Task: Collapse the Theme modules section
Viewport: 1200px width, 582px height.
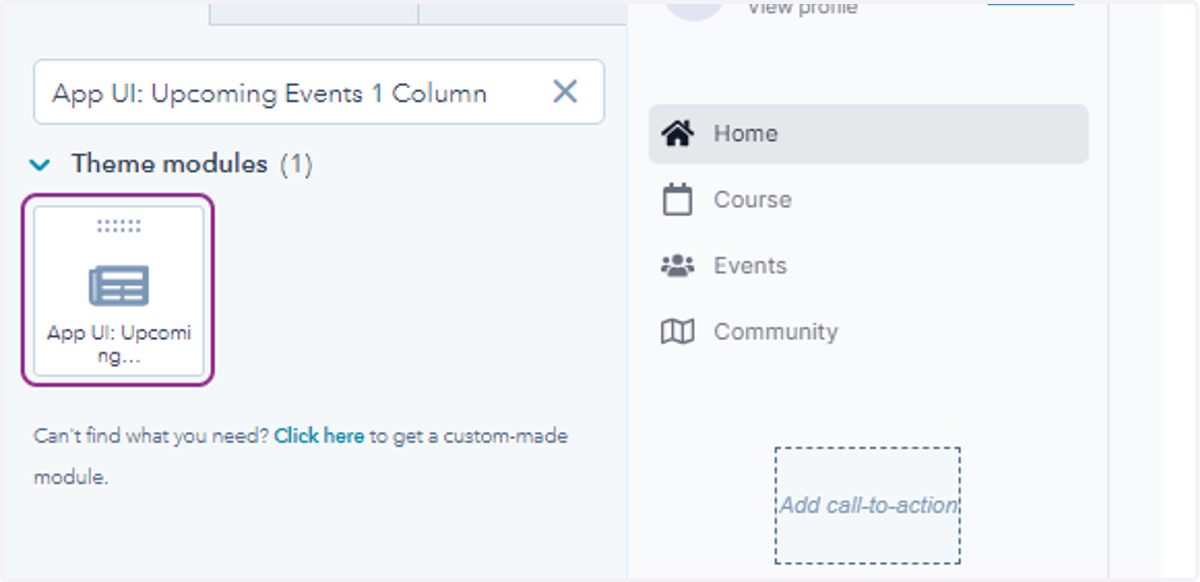Action: tap(41, 164)
